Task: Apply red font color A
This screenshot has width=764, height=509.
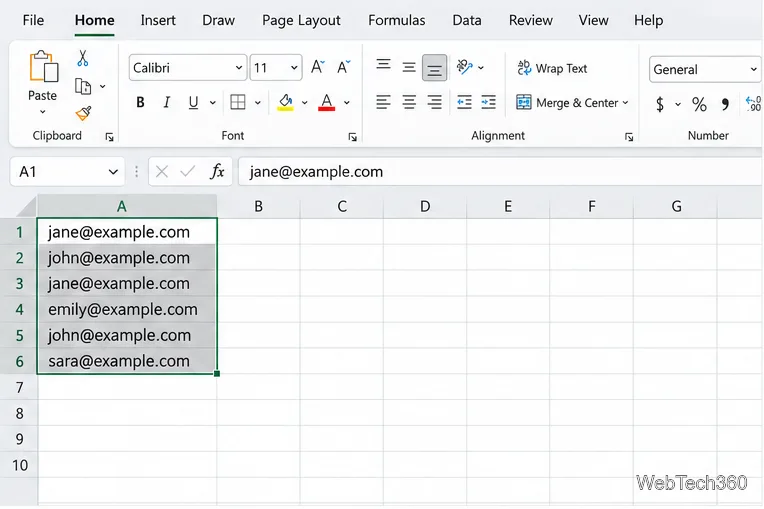Action: (x=326, y=102)
